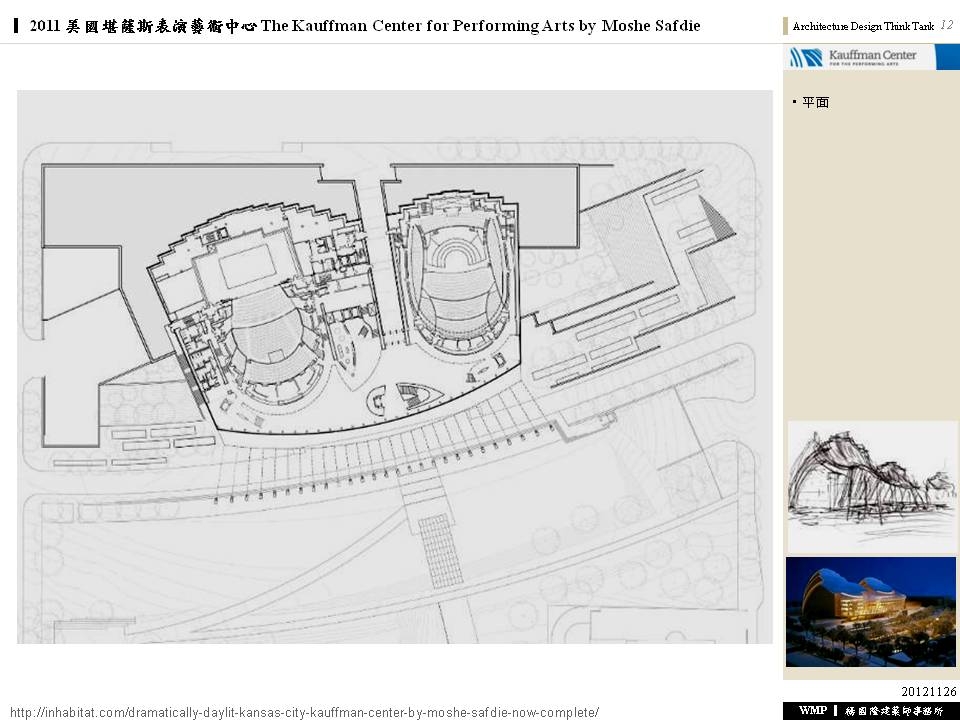Click the tan bar before Architecture Design label
The image size is (960, 720).
(786, 27)
